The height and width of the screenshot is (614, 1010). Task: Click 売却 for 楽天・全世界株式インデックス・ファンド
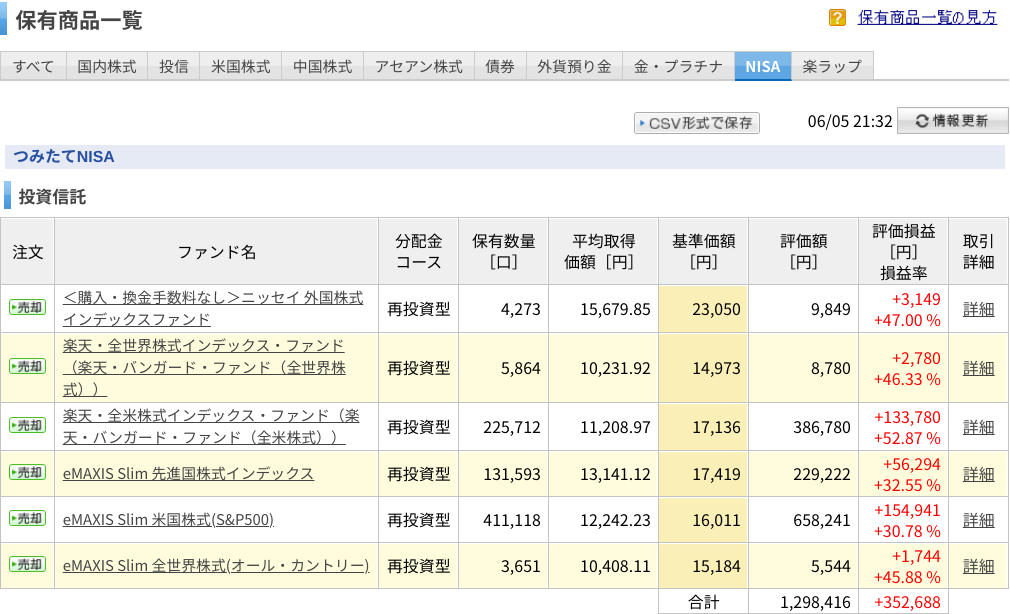pyautogui.click(x=28, y=367)
